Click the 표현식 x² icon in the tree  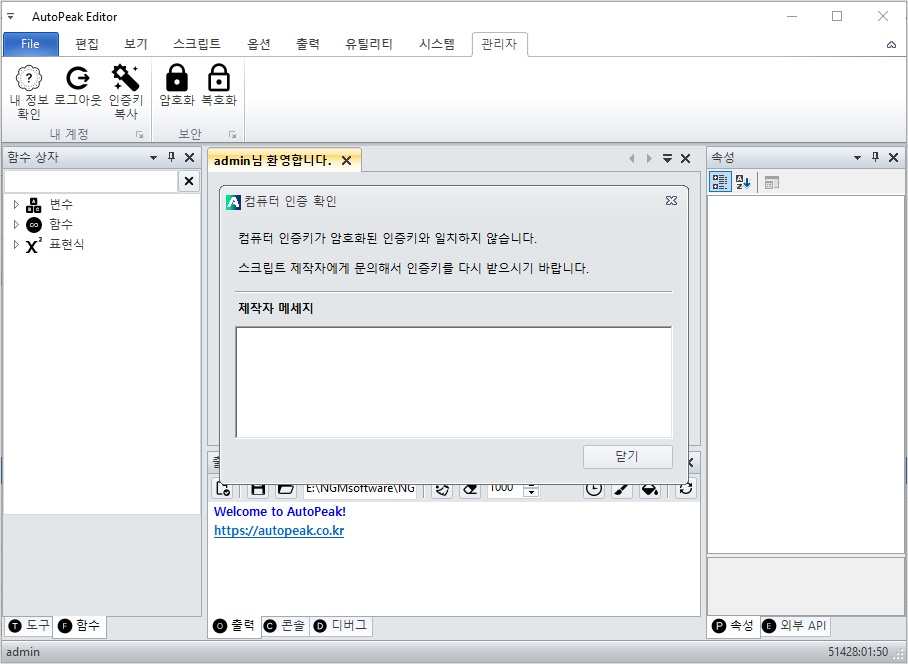tap(34, 245)
